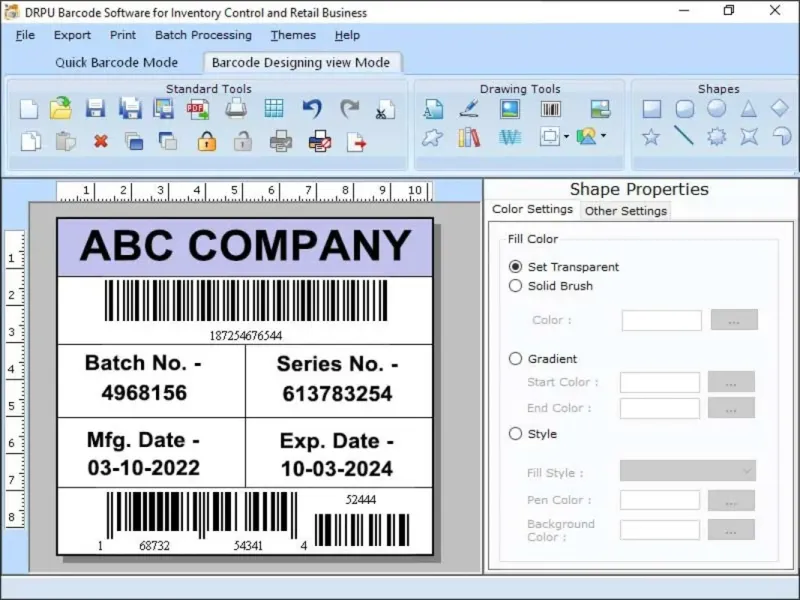Delete selected object with red X
This screenshot has width=800, height=600.
(x=101, y=141)
